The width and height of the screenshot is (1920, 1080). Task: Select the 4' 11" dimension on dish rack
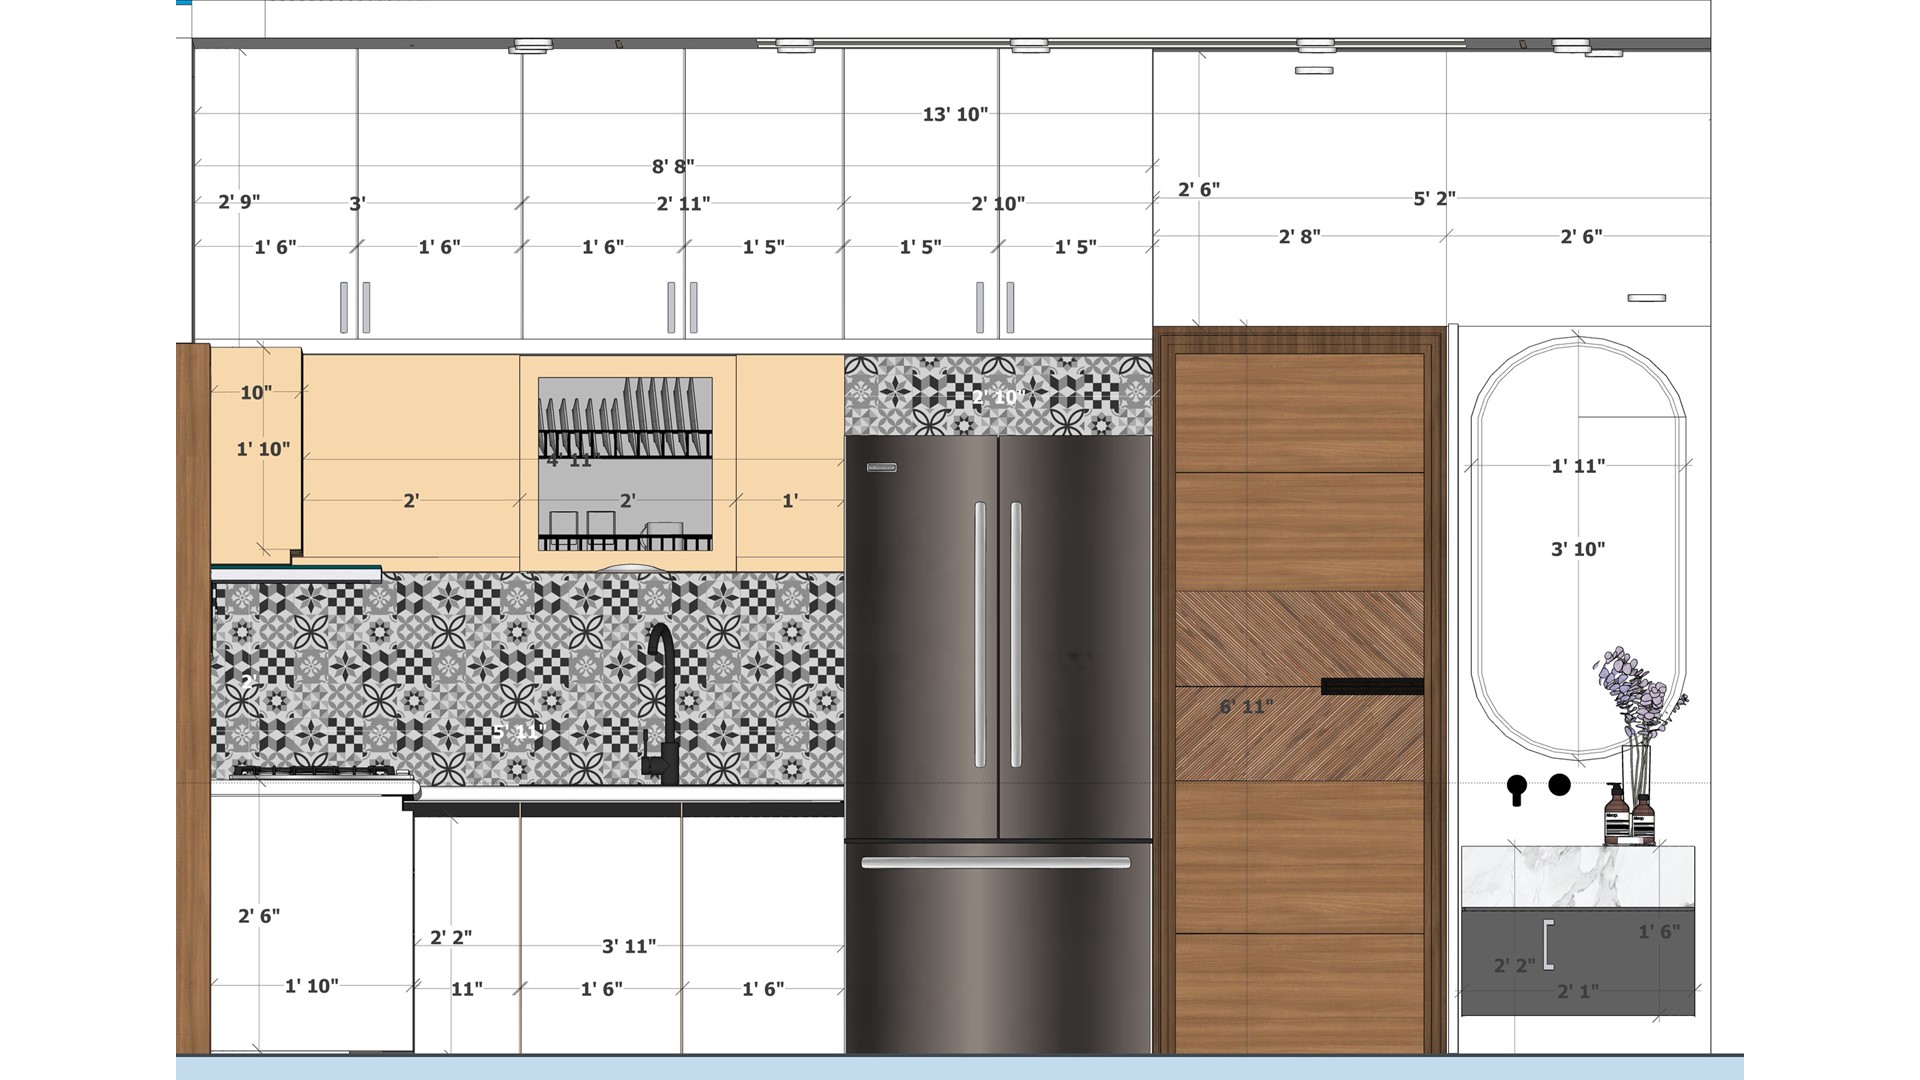click(569, 461)
